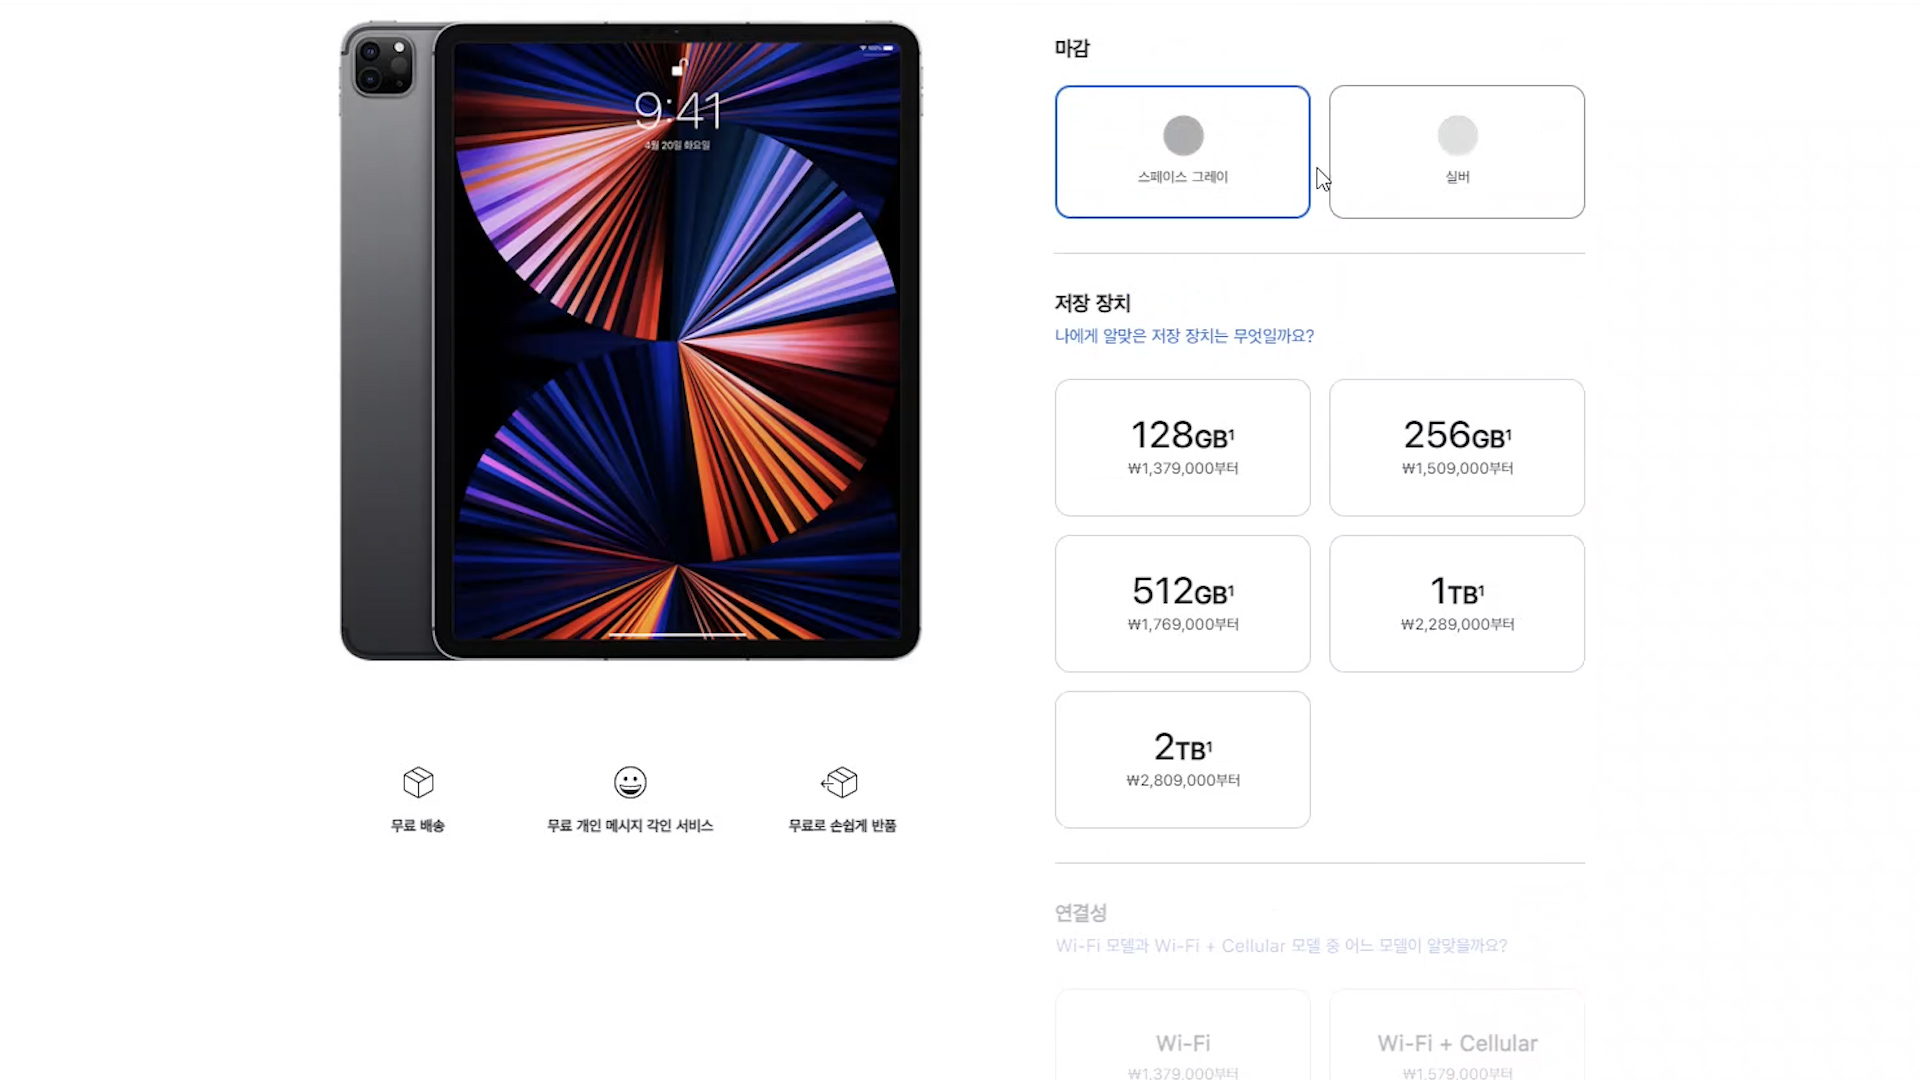Choose the Wi-Fi connectivity option
The image size is (1920, 1080).
pyautogui.click(x=1183, y=1035)
